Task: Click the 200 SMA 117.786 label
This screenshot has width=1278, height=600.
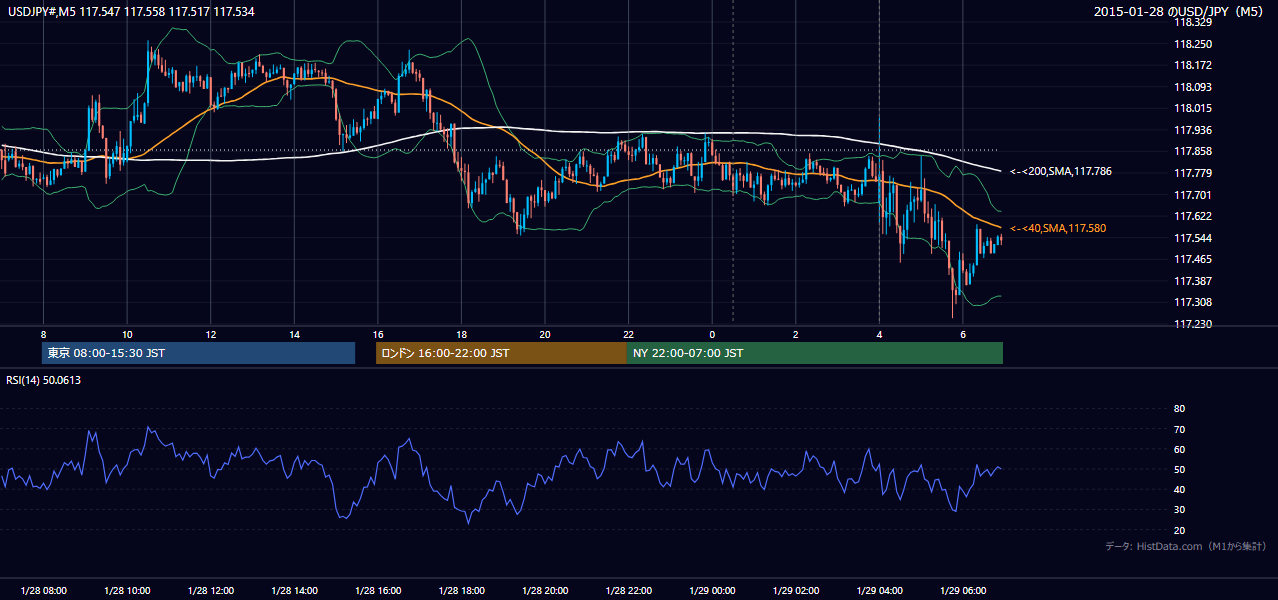Action: 1060,172
